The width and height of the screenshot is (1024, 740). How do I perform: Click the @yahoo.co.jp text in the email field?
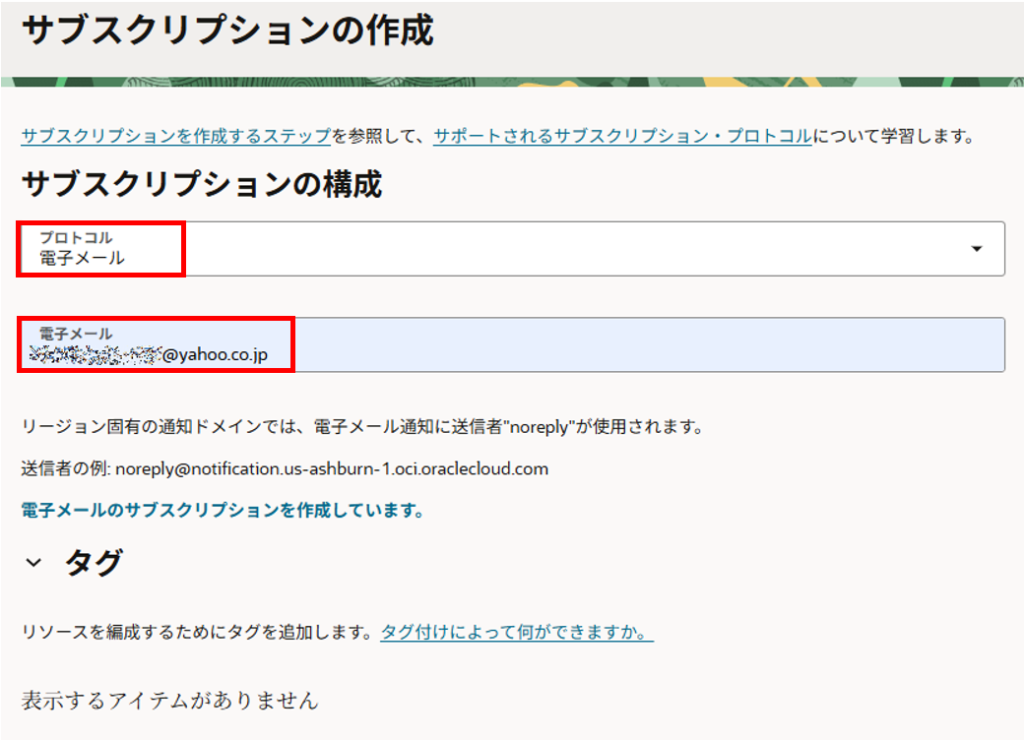pyautogui.click(x=215, y=354)
